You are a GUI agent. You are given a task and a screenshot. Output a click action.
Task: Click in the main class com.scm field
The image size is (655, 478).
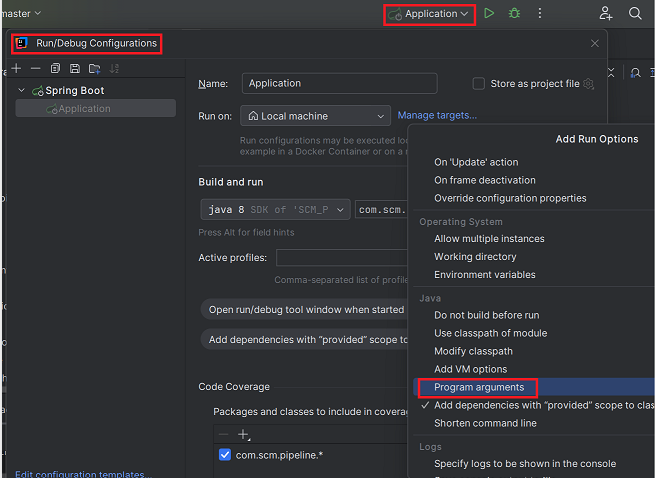381,209
